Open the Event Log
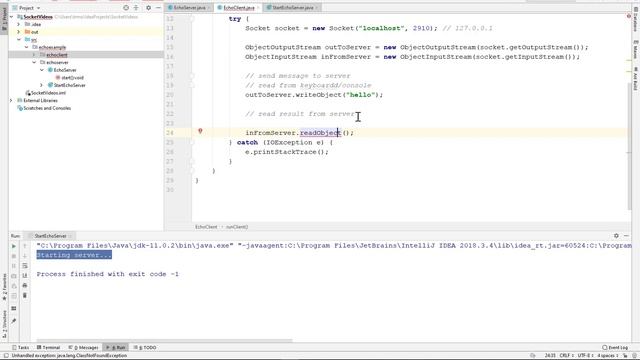The image size is (640, 360). pyautogui.click(x=616, y=347)
